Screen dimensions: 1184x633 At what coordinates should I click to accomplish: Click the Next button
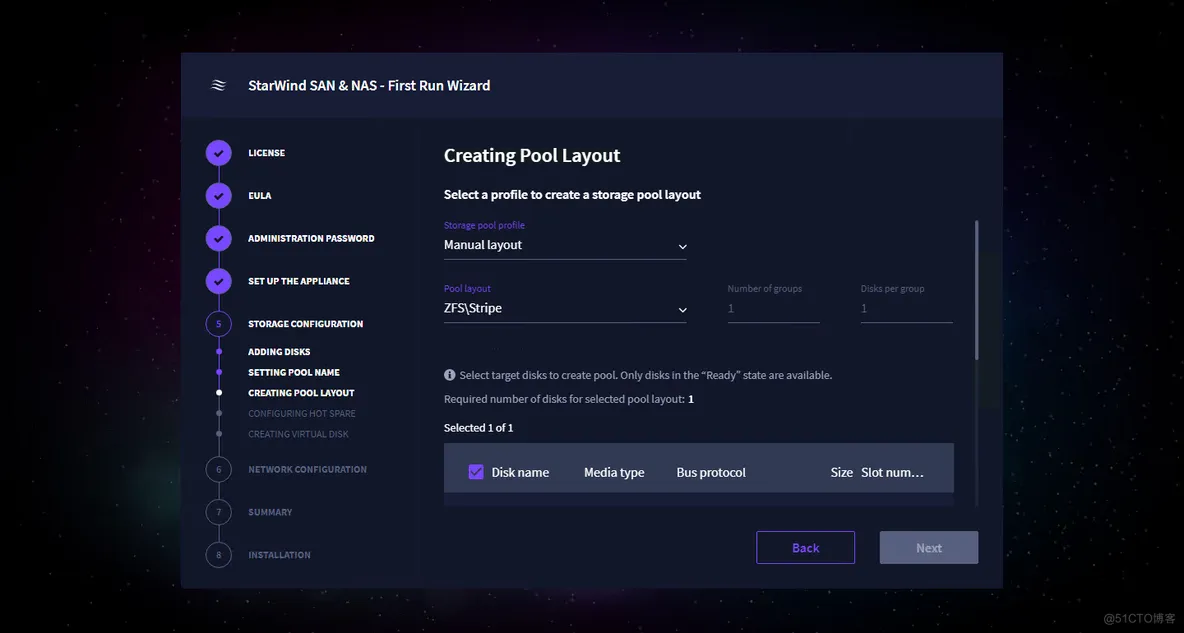point(929,548)
